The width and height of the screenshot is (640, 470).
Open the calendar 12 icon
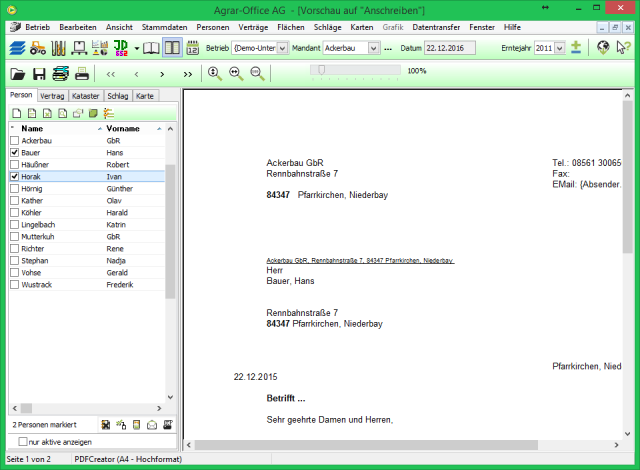[192, 48]
